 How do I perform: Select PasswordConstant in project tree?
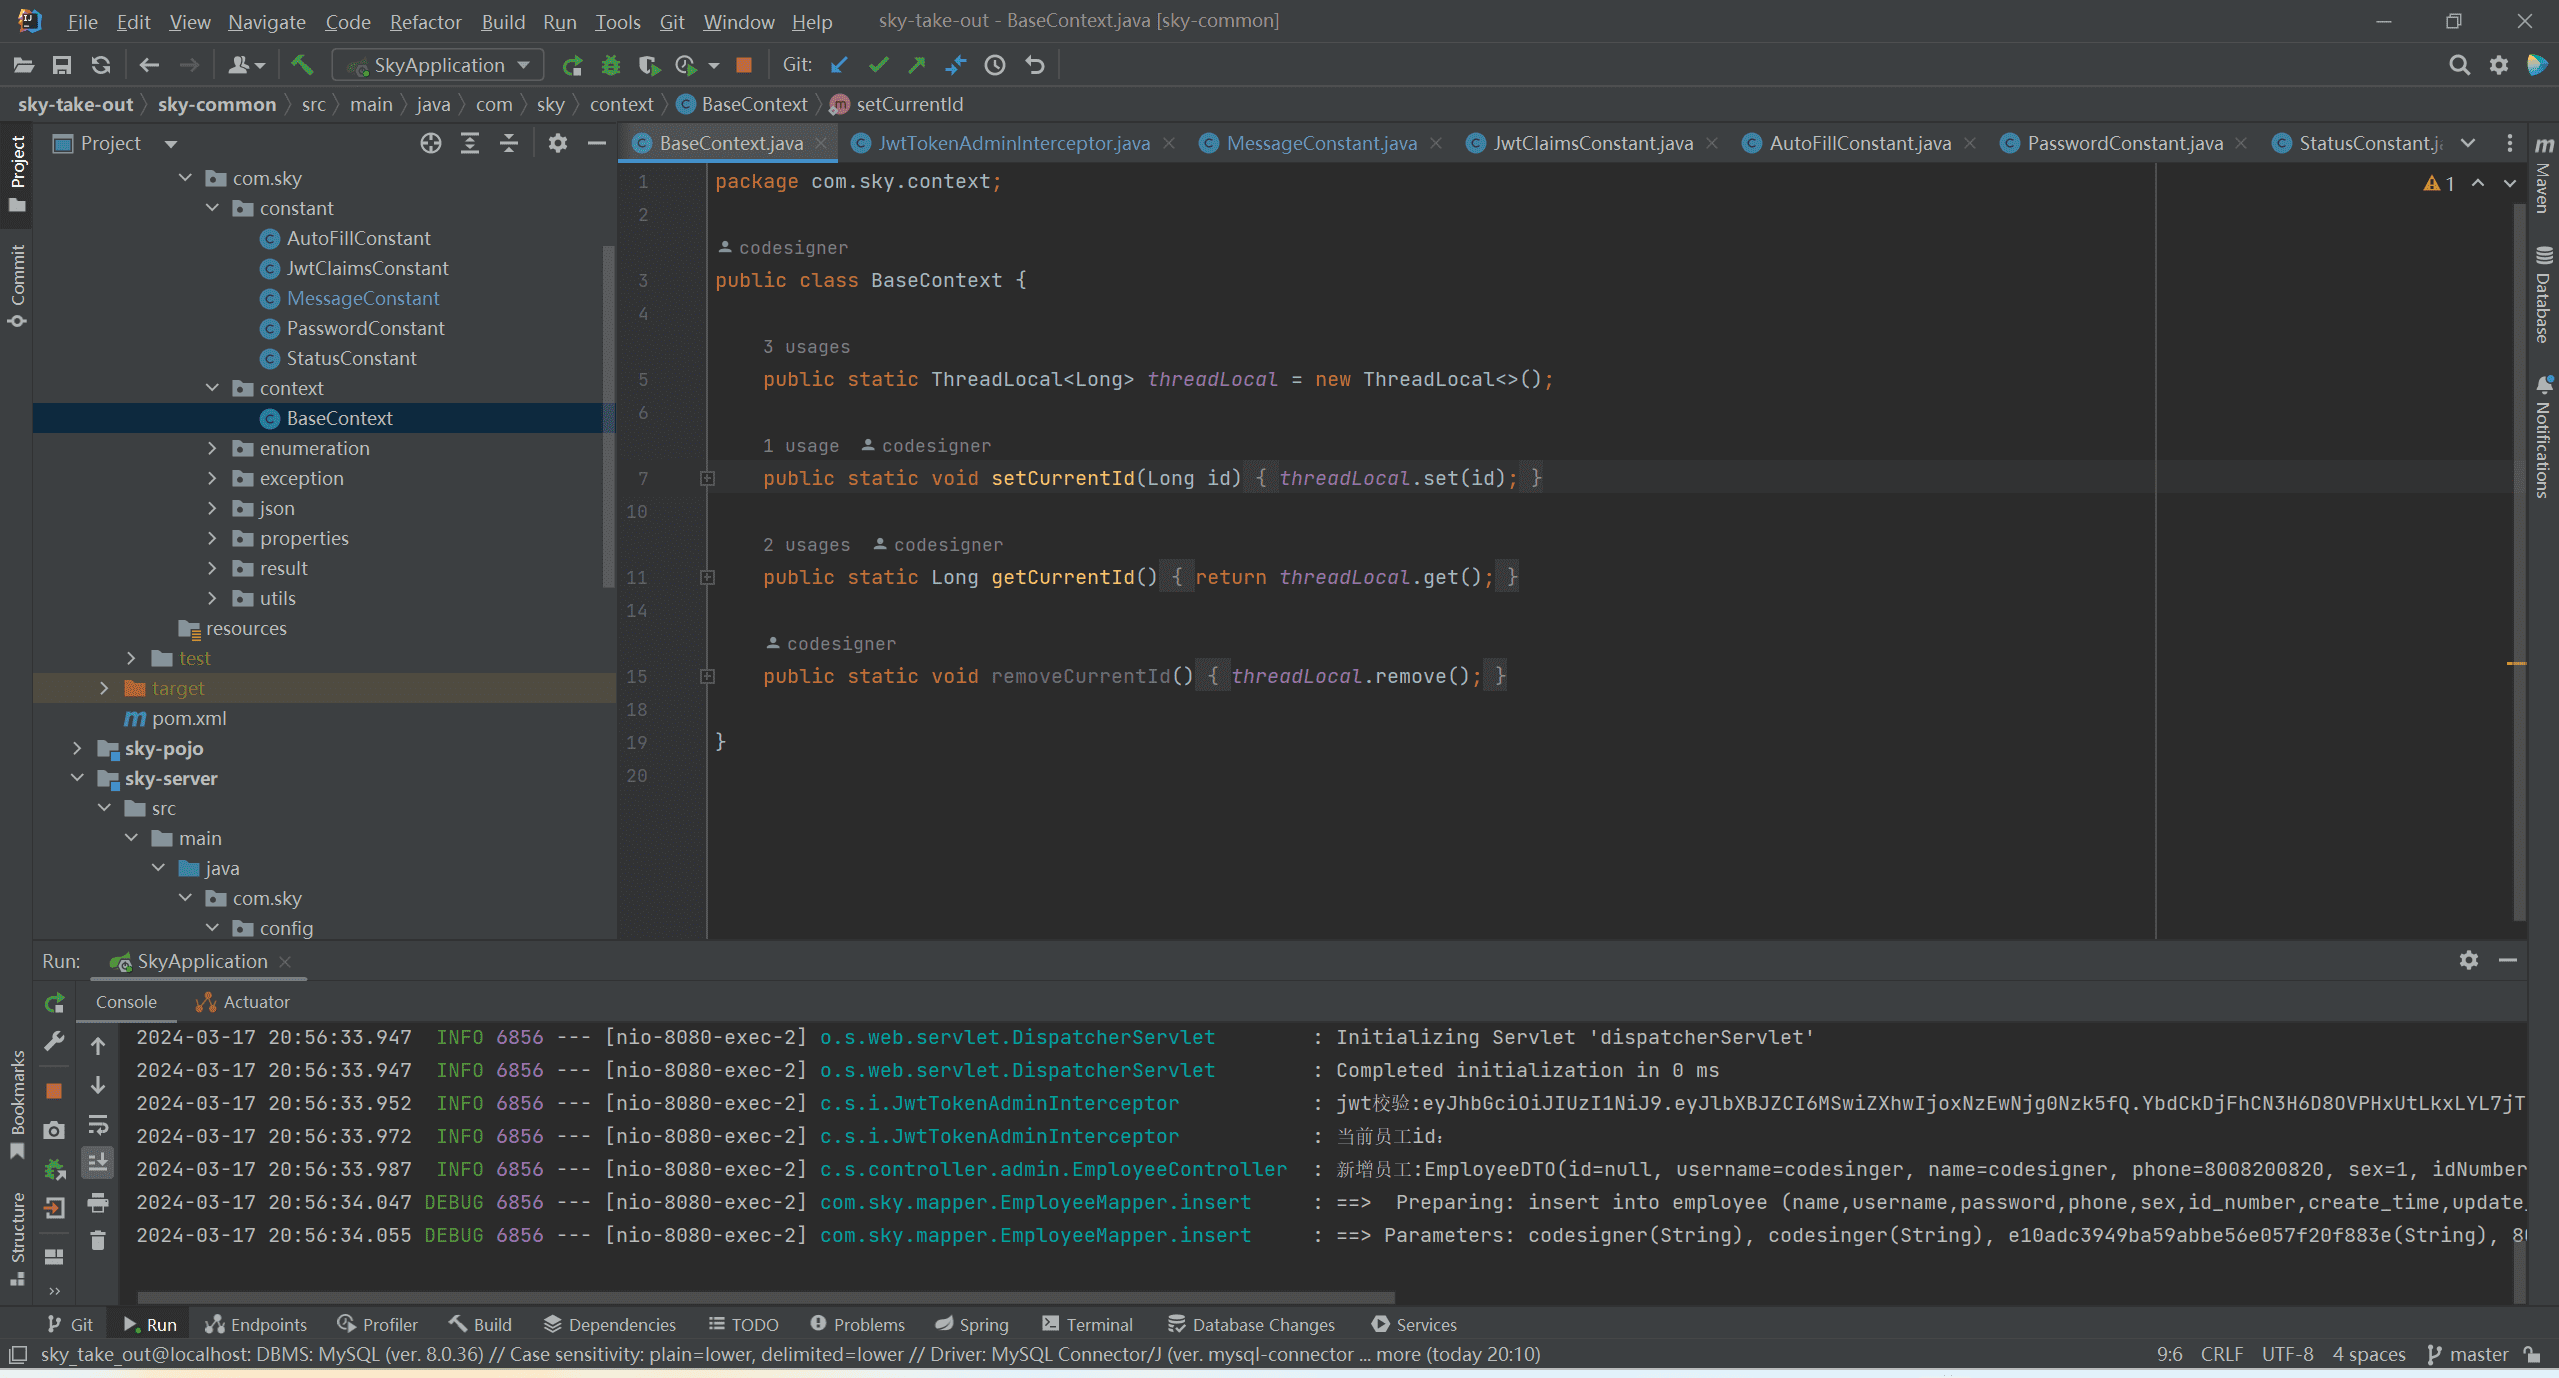coord(364,328)
